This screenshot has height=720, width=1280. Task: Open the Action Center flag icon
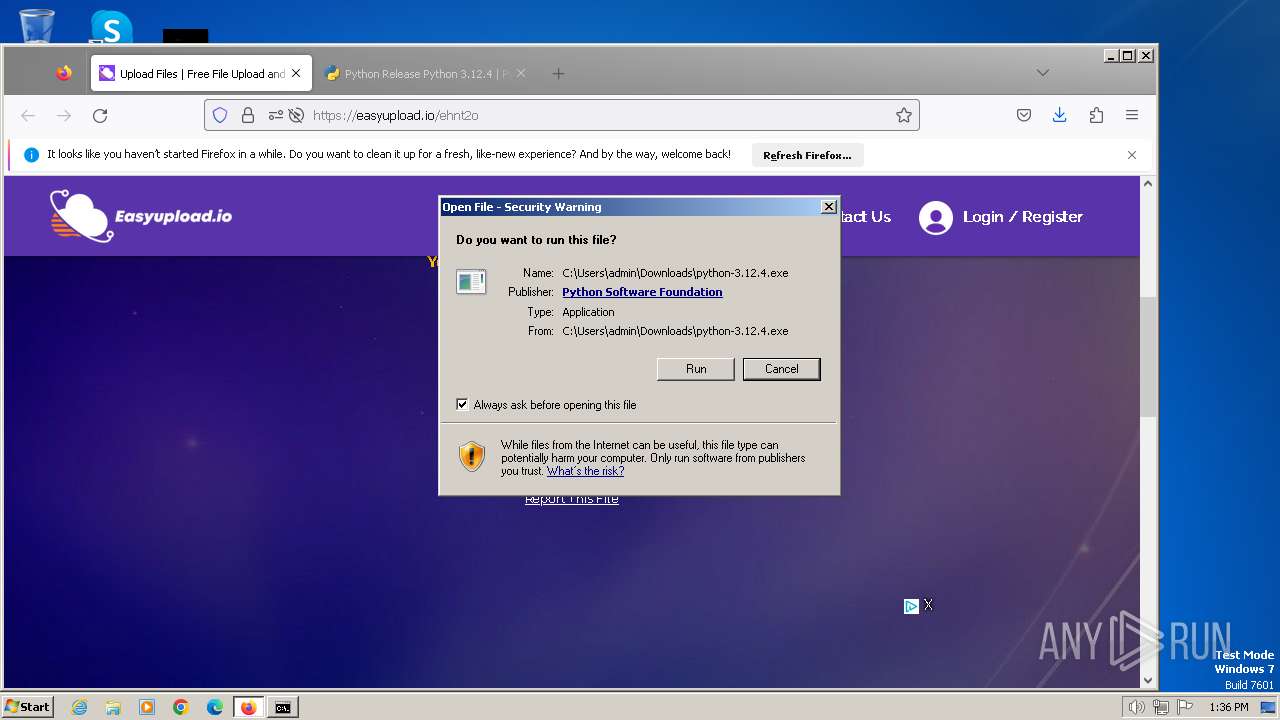(1185, 707)
